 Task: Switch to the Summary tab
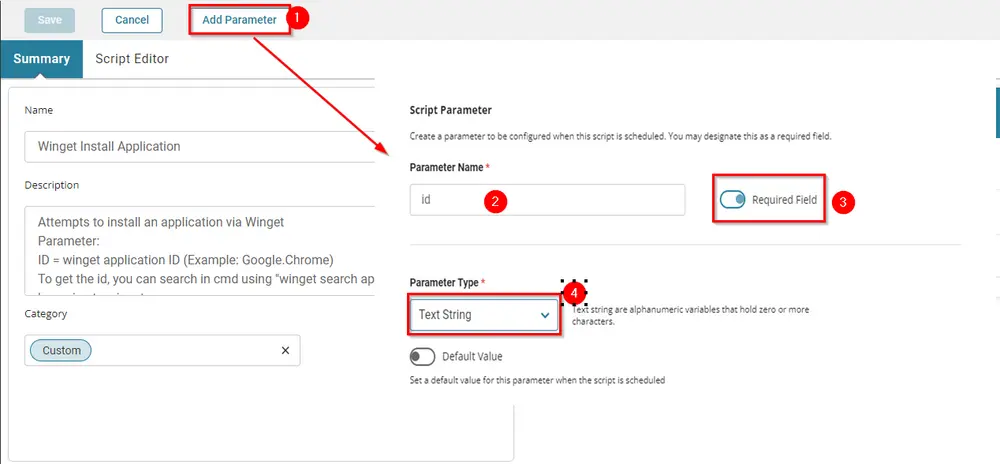[41, 59]
